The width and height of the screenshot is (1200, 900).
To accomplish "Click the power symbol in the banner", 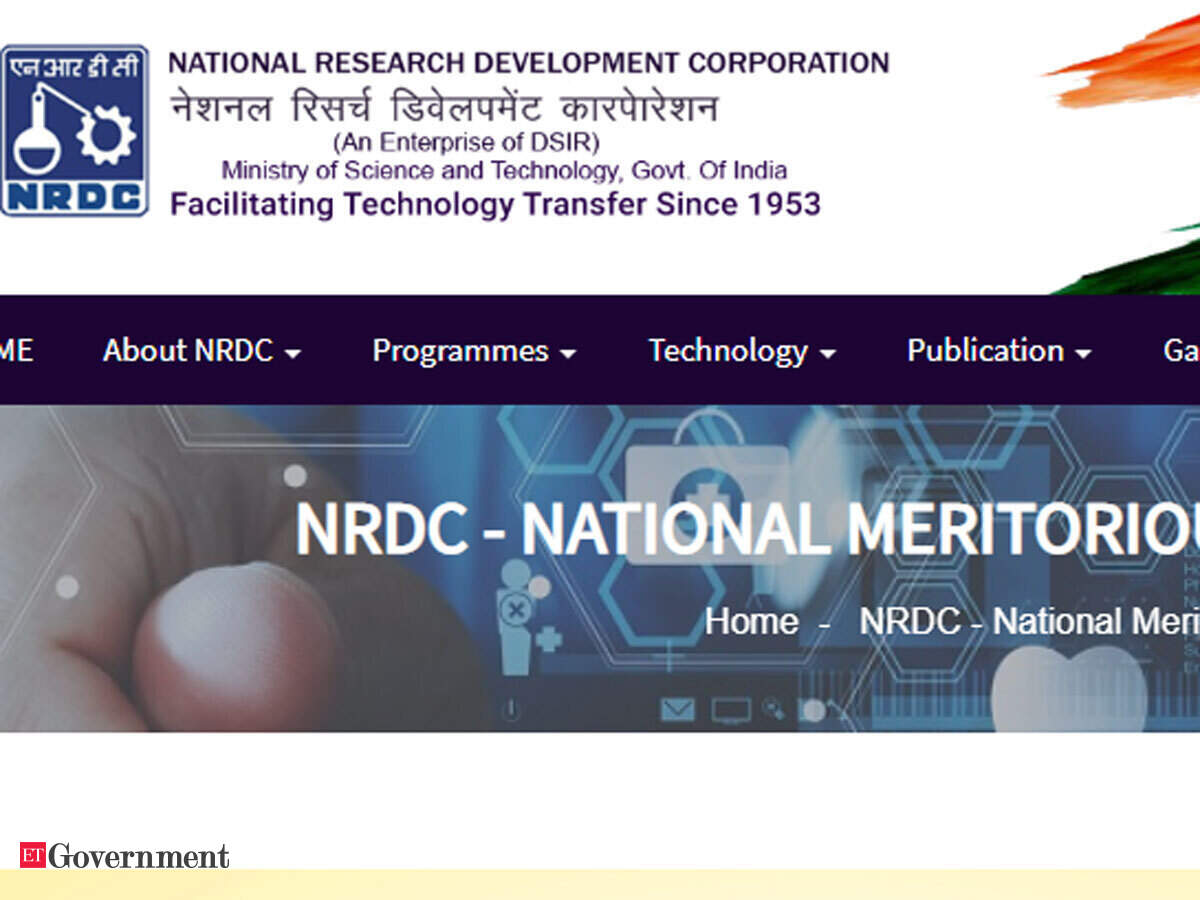I will [512, 710].
